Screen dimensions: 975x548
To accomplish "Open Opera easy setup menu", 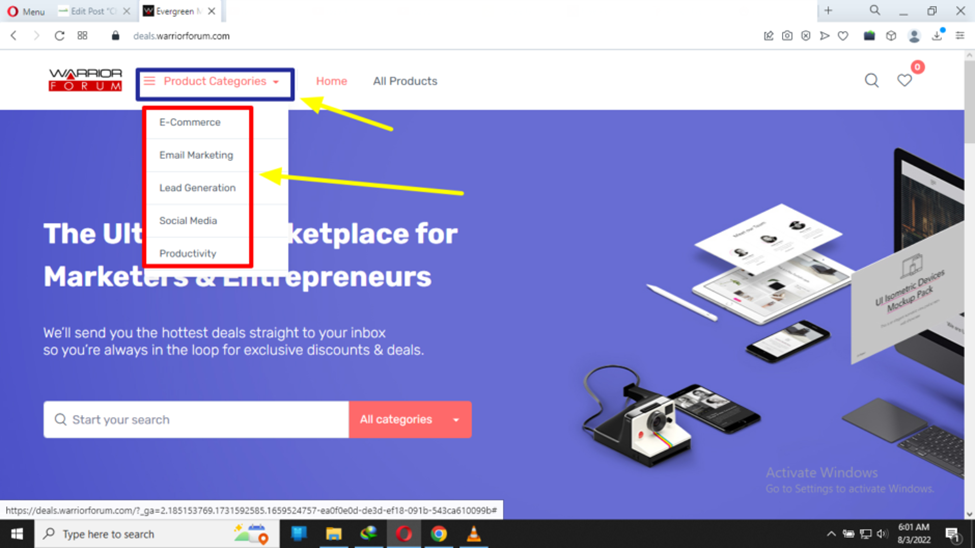I will click(960, 36).
